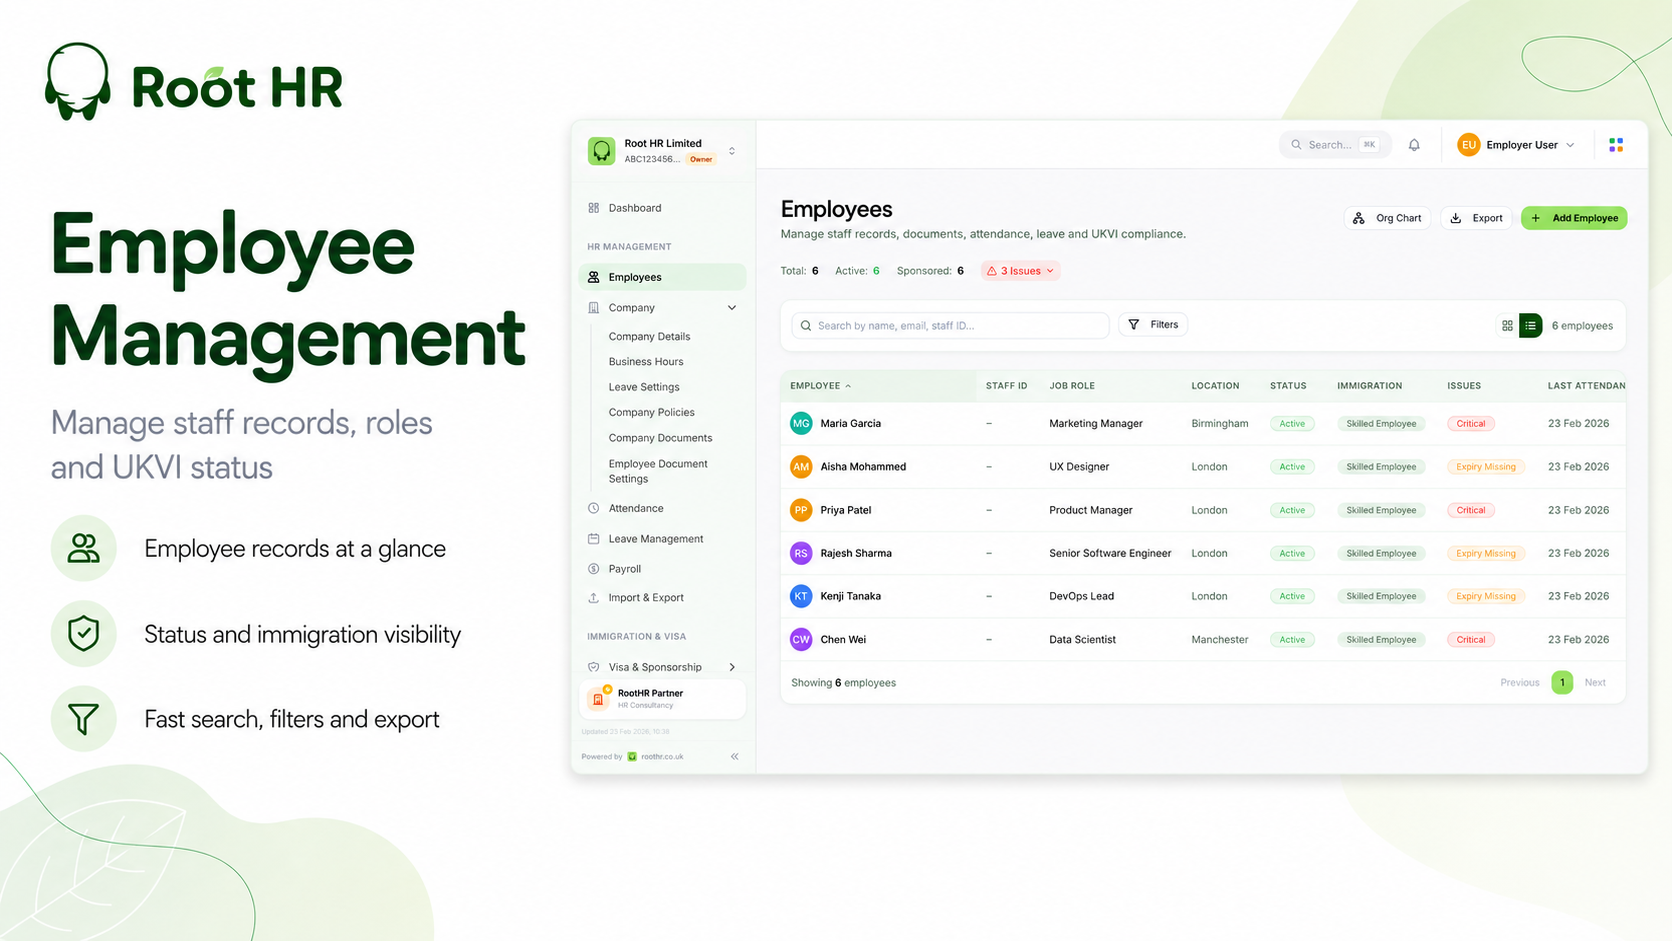Click the Add Employee button
The image size is (1672, 941).
(1574, 218)
